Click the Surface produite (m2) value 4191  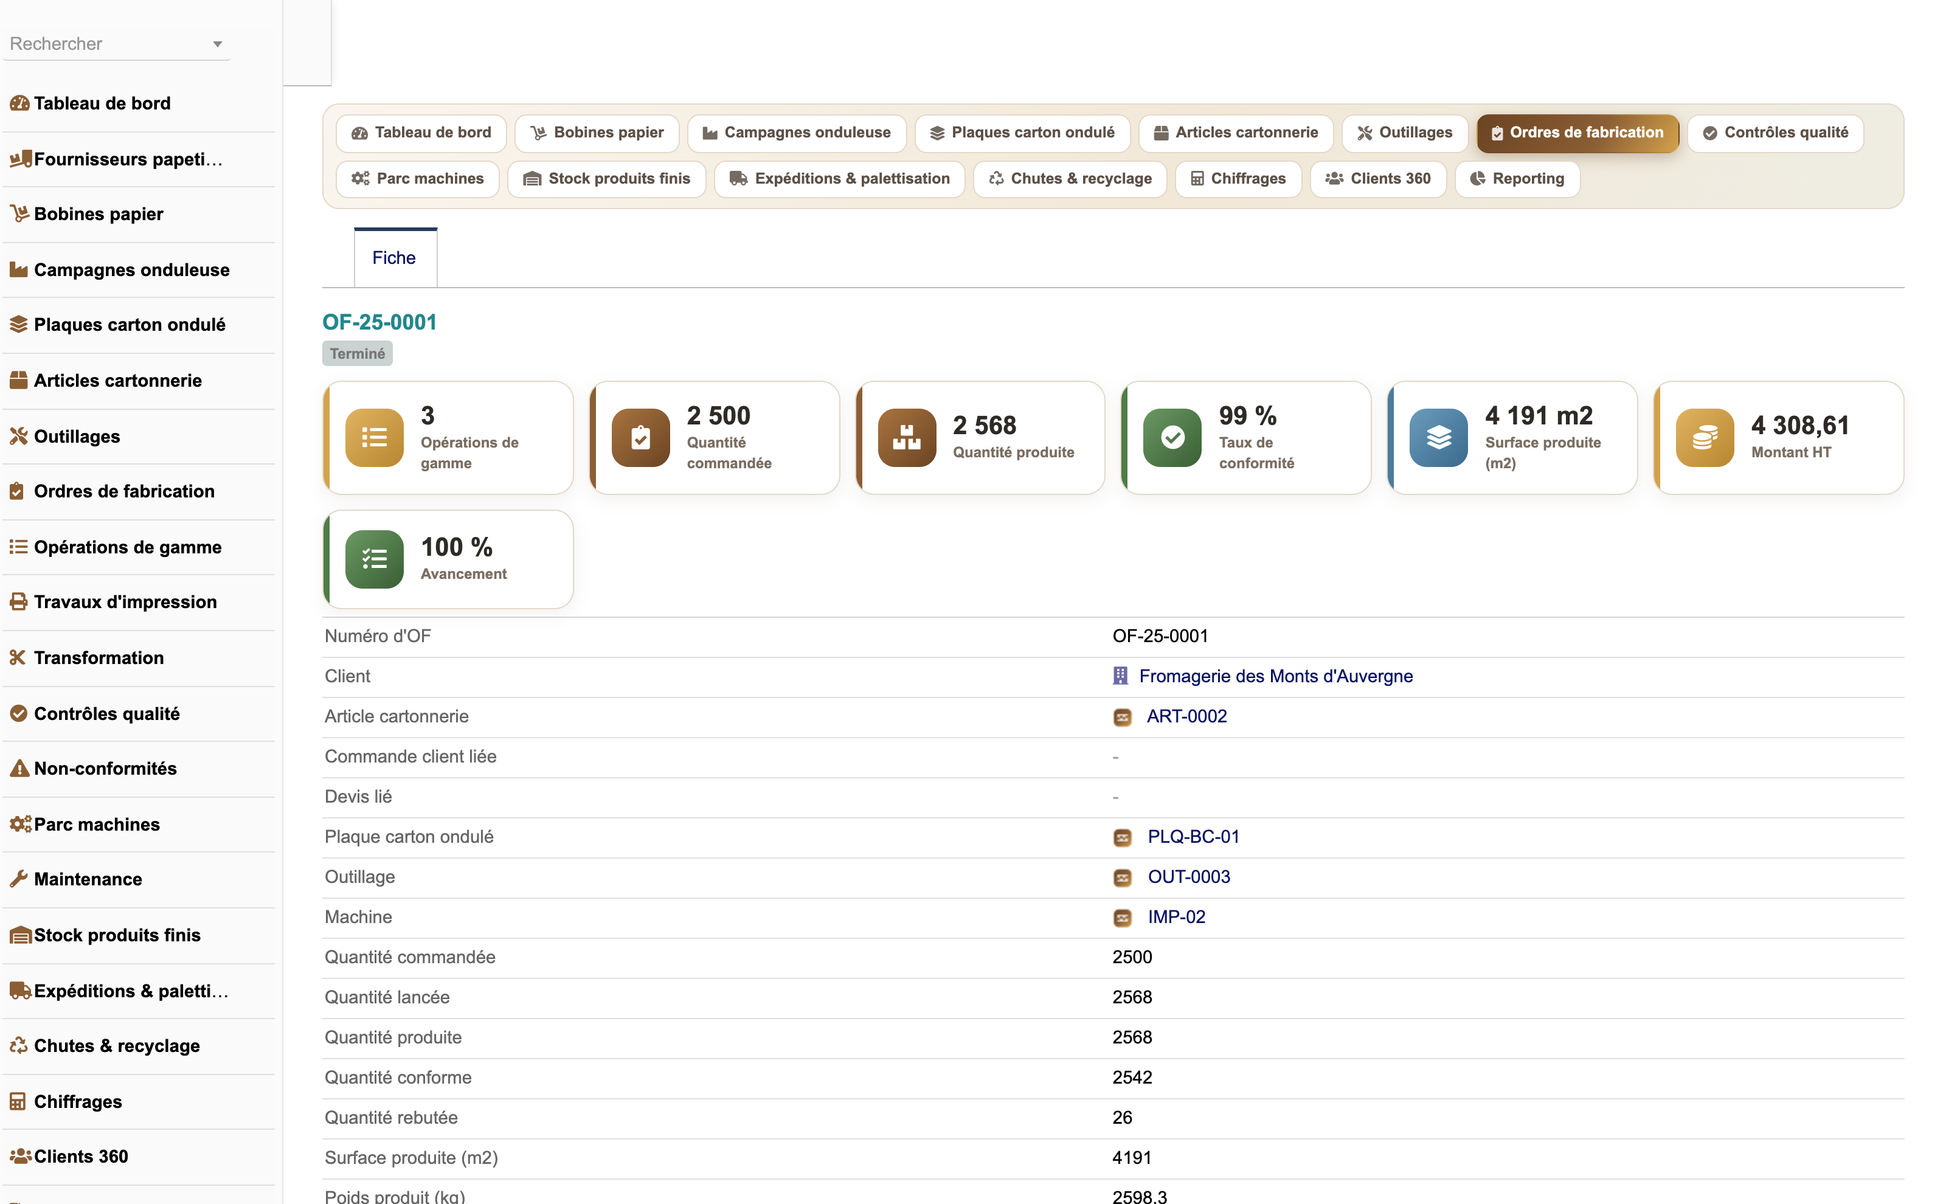click(x=1132, y=1158)
